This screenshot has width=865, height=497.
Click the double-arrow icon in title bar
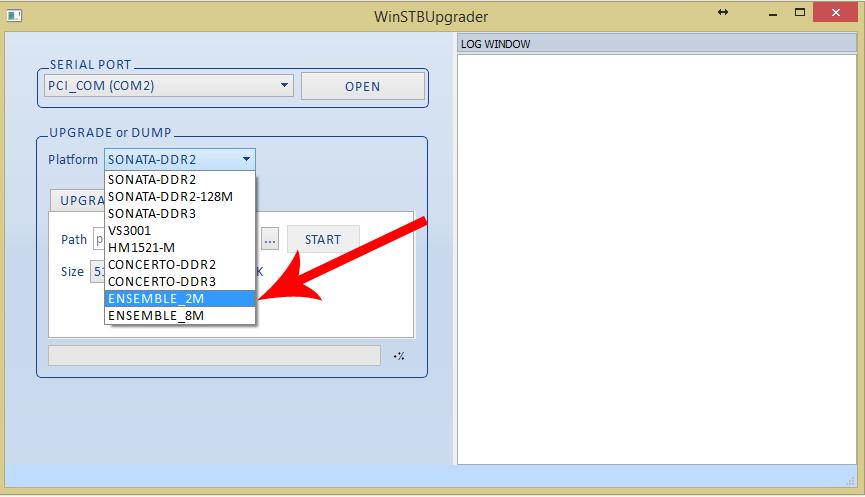coord(723,12)
